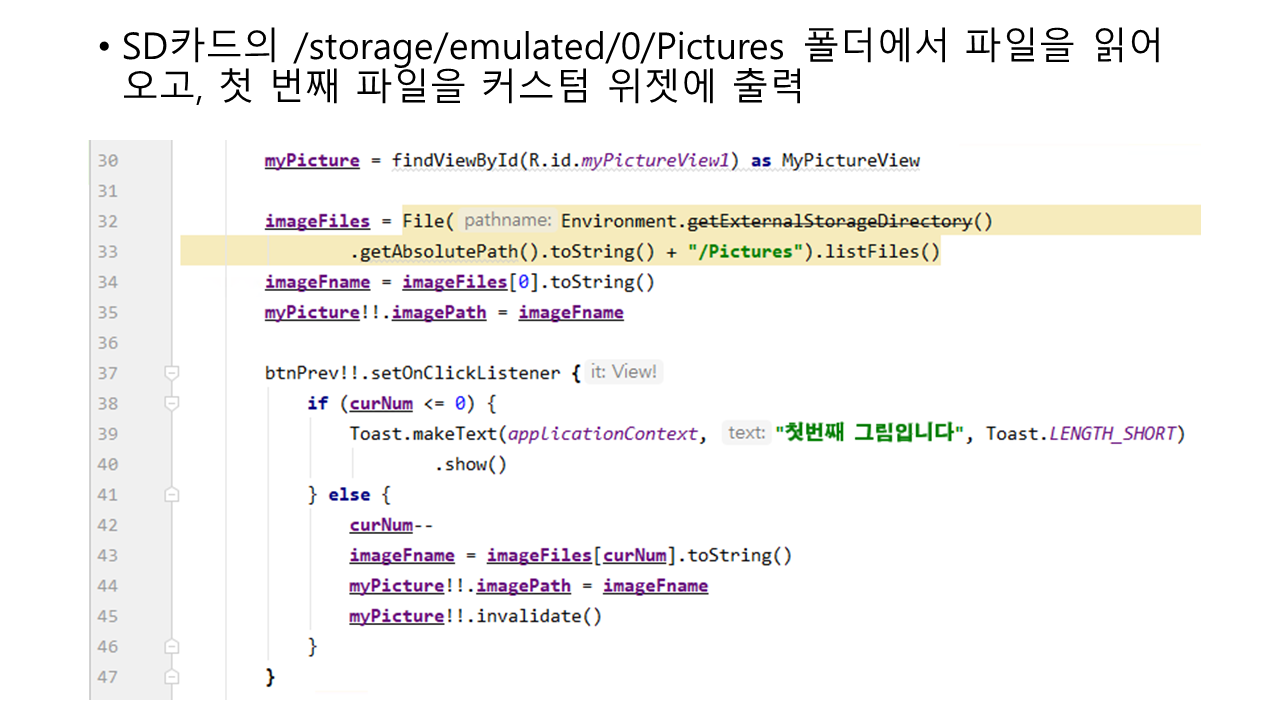Collapse the if-block fold marker on line 38

click(x=172, y=403)
